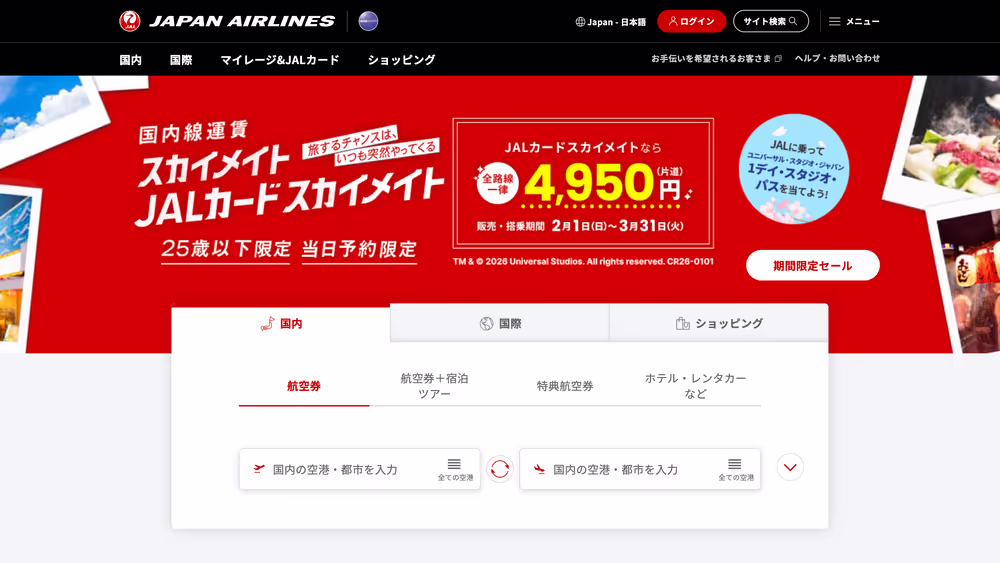Open the 国内 navigation dropdown

pyautogui.click(x=130, y=60)
